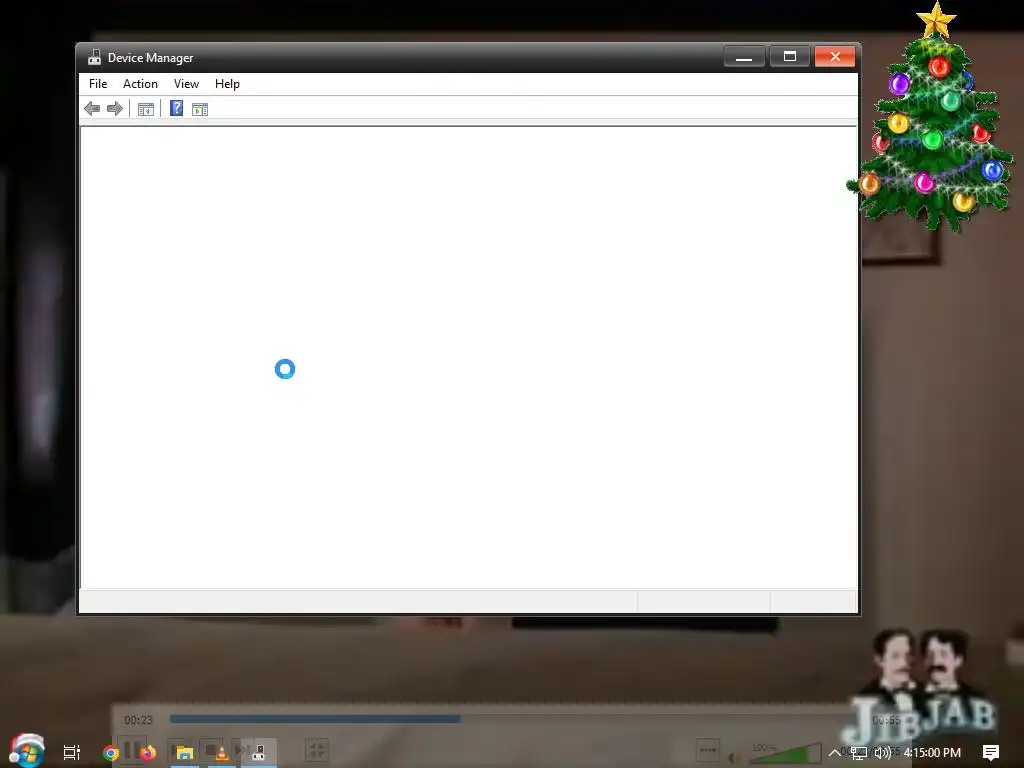Click the Forward arrow in Device Manager toolbar
The height and width of the screenshot is (768, 1024).
click(115, 108)
